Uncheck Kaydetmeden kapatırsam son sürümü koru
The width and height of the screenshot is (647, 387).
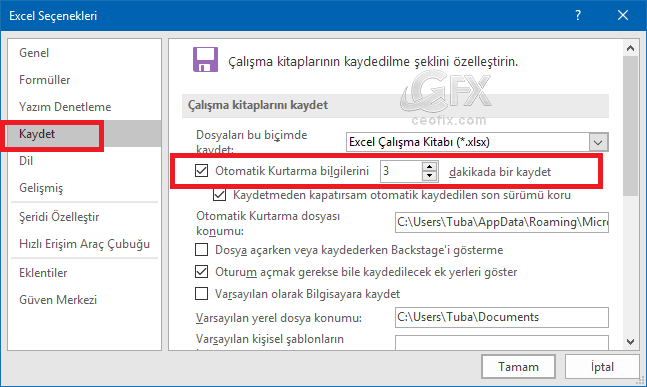pyautogui.click(x=220, y=195)
